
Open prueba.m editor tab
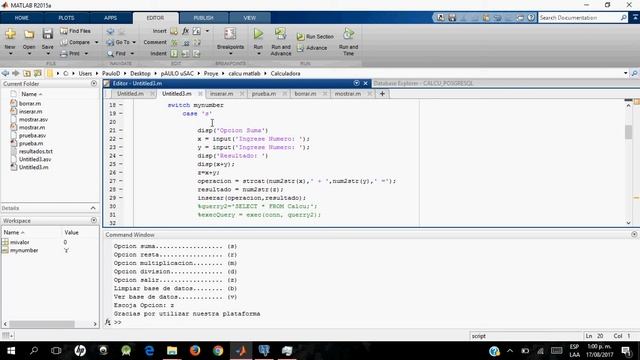264,94
